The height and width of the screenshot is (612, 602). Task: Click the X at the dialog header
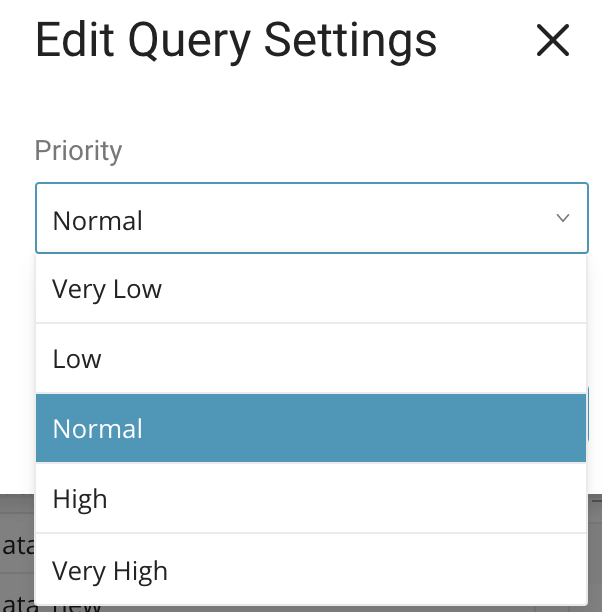point(552,41)
